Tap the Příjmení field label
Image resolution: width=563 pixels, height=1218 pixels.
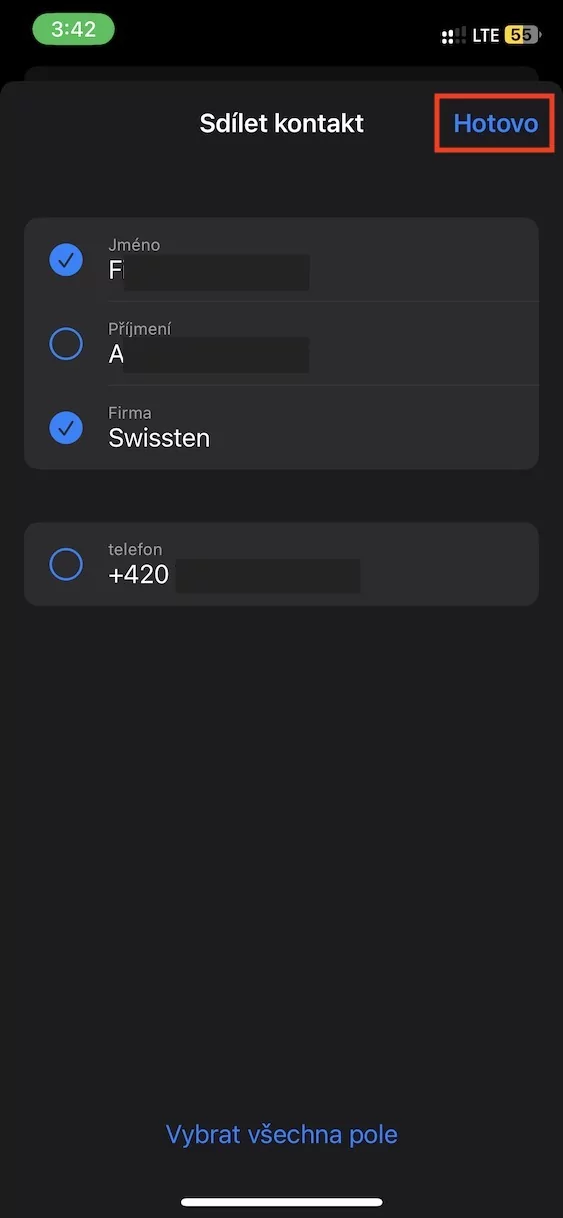click(140, 329)
